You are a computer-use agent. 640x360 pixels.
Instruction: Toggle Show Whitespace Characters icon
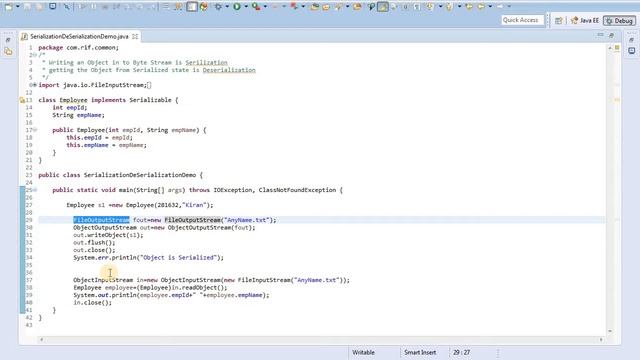pyautogui.click(x=417, y=7)
